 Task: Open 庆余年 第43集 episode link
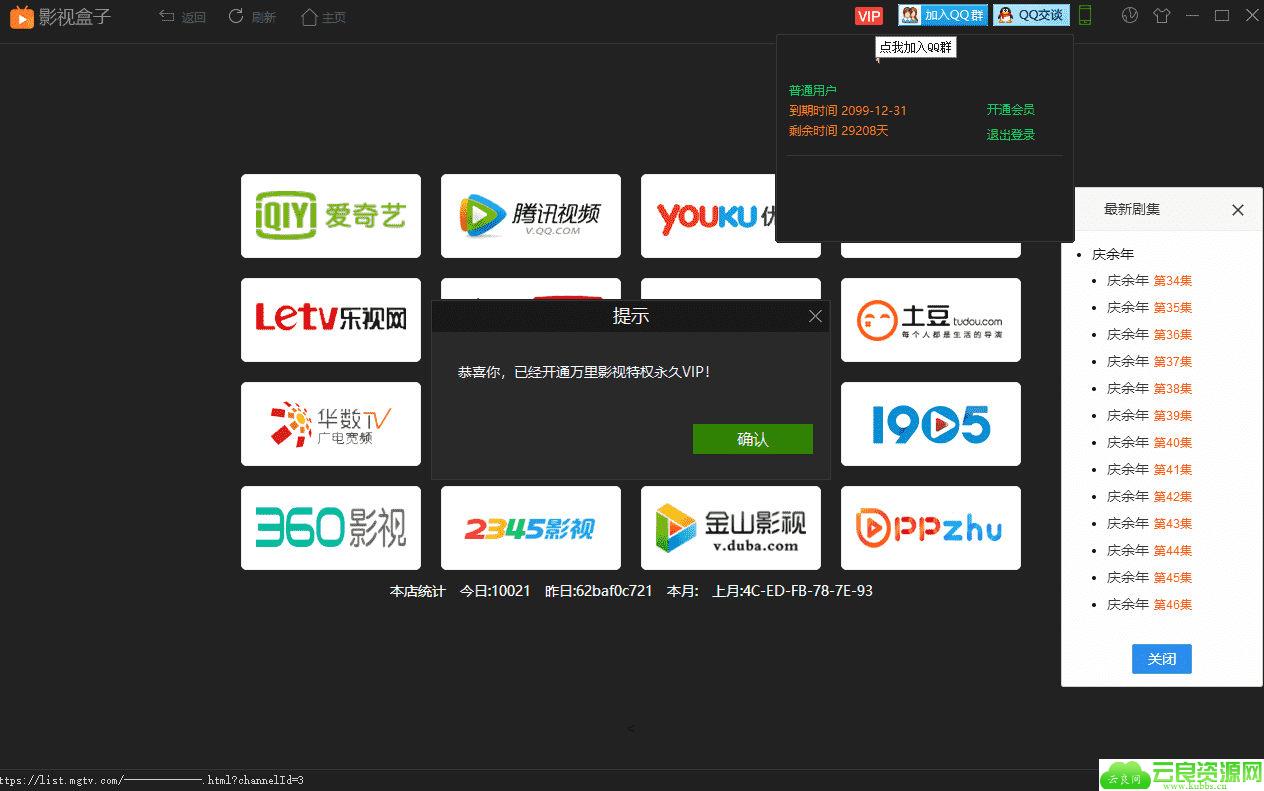[1149, 524]
